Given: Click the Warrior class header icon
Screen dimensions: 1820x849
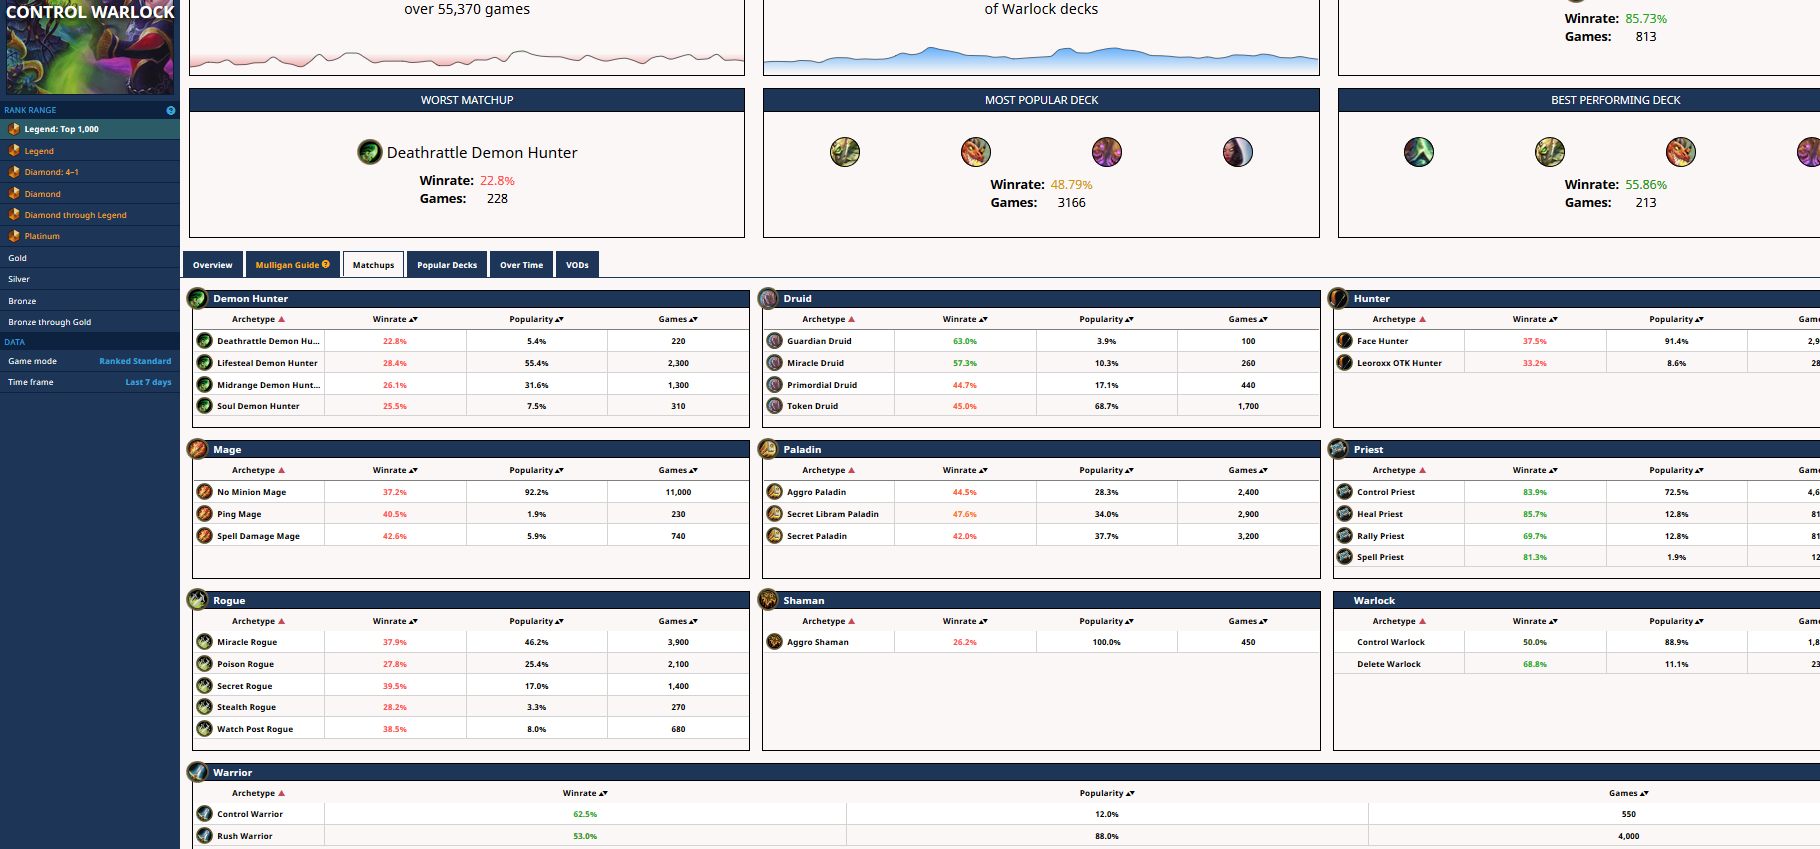Looking at the screenshot, I should click(198, 772).
